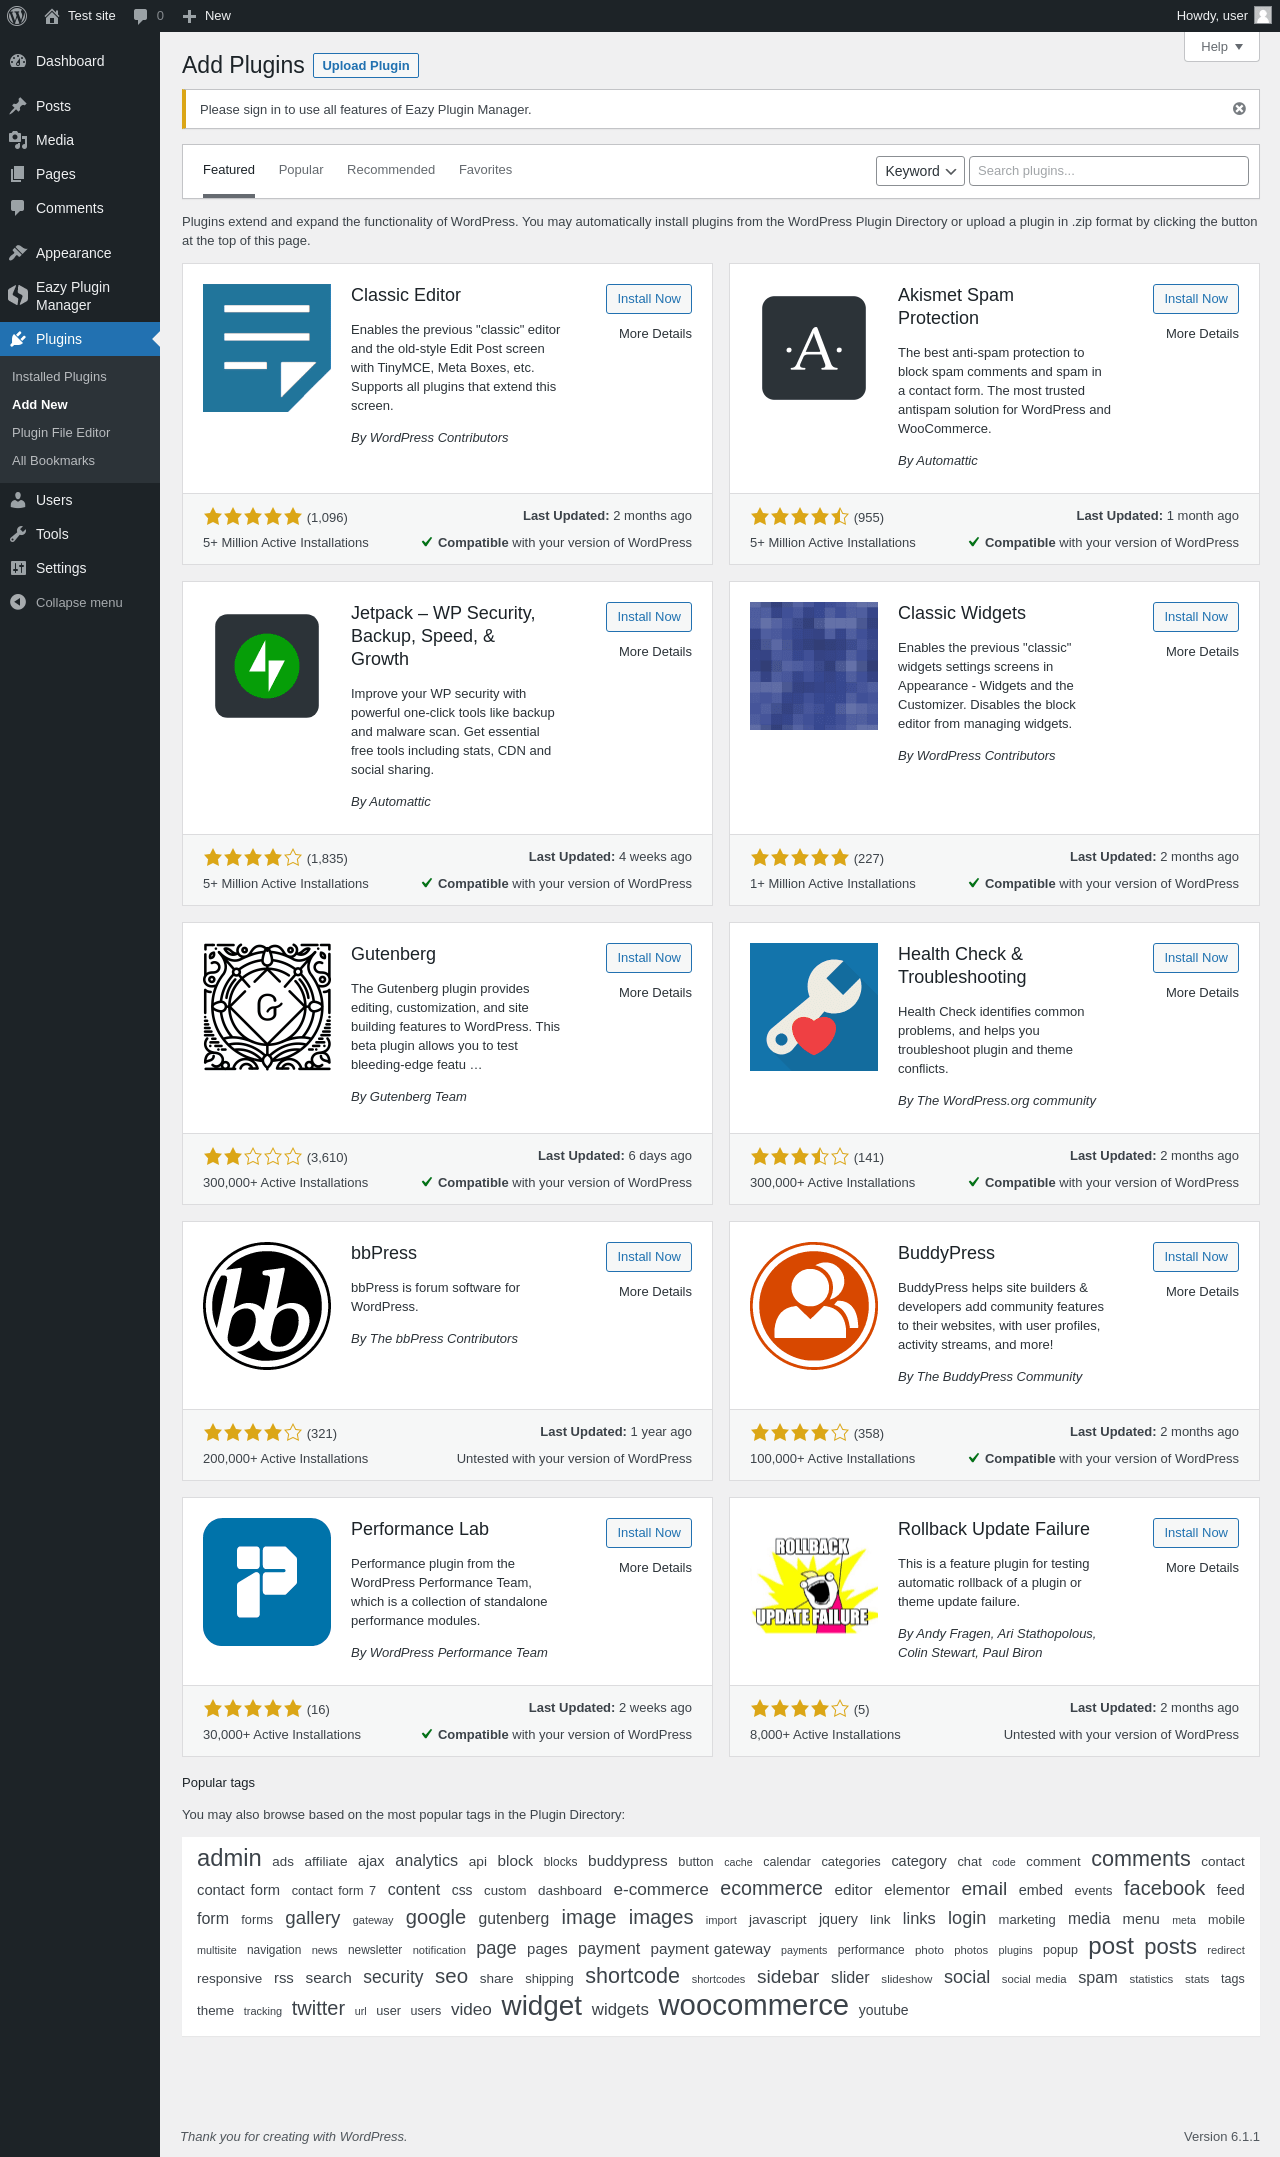Click the Gutenberg plugin logo

[267, 1007]
